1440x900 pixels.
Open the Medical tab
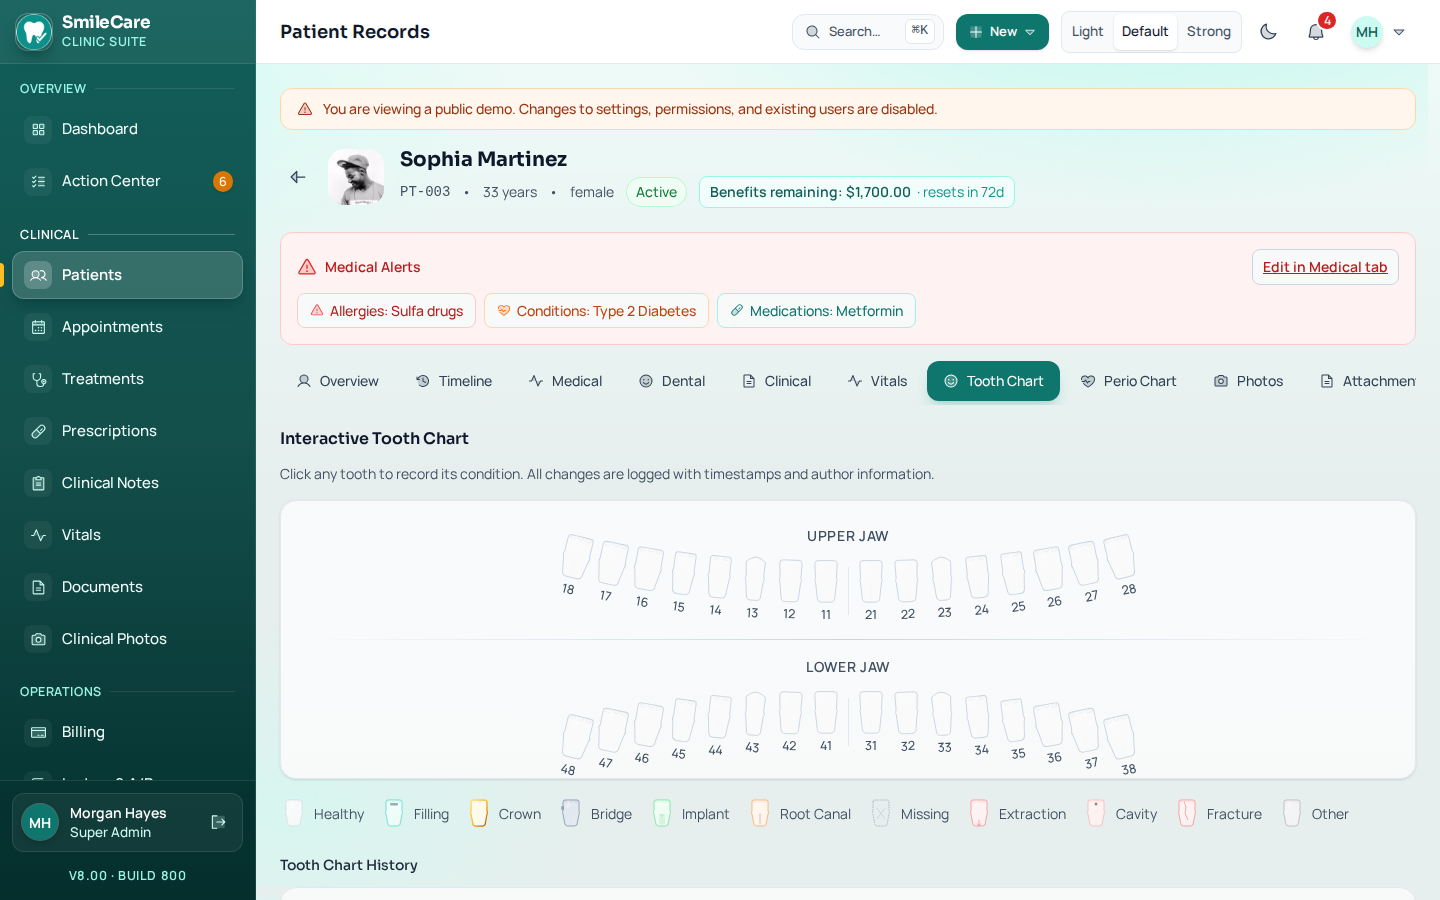click(x=565, y=381)
